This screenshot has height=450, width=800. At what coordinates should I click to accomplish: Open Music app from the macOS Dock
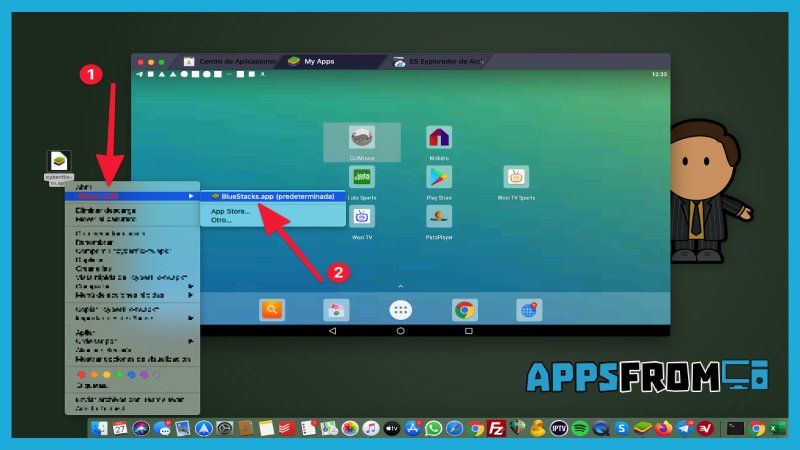pos(371,428)
